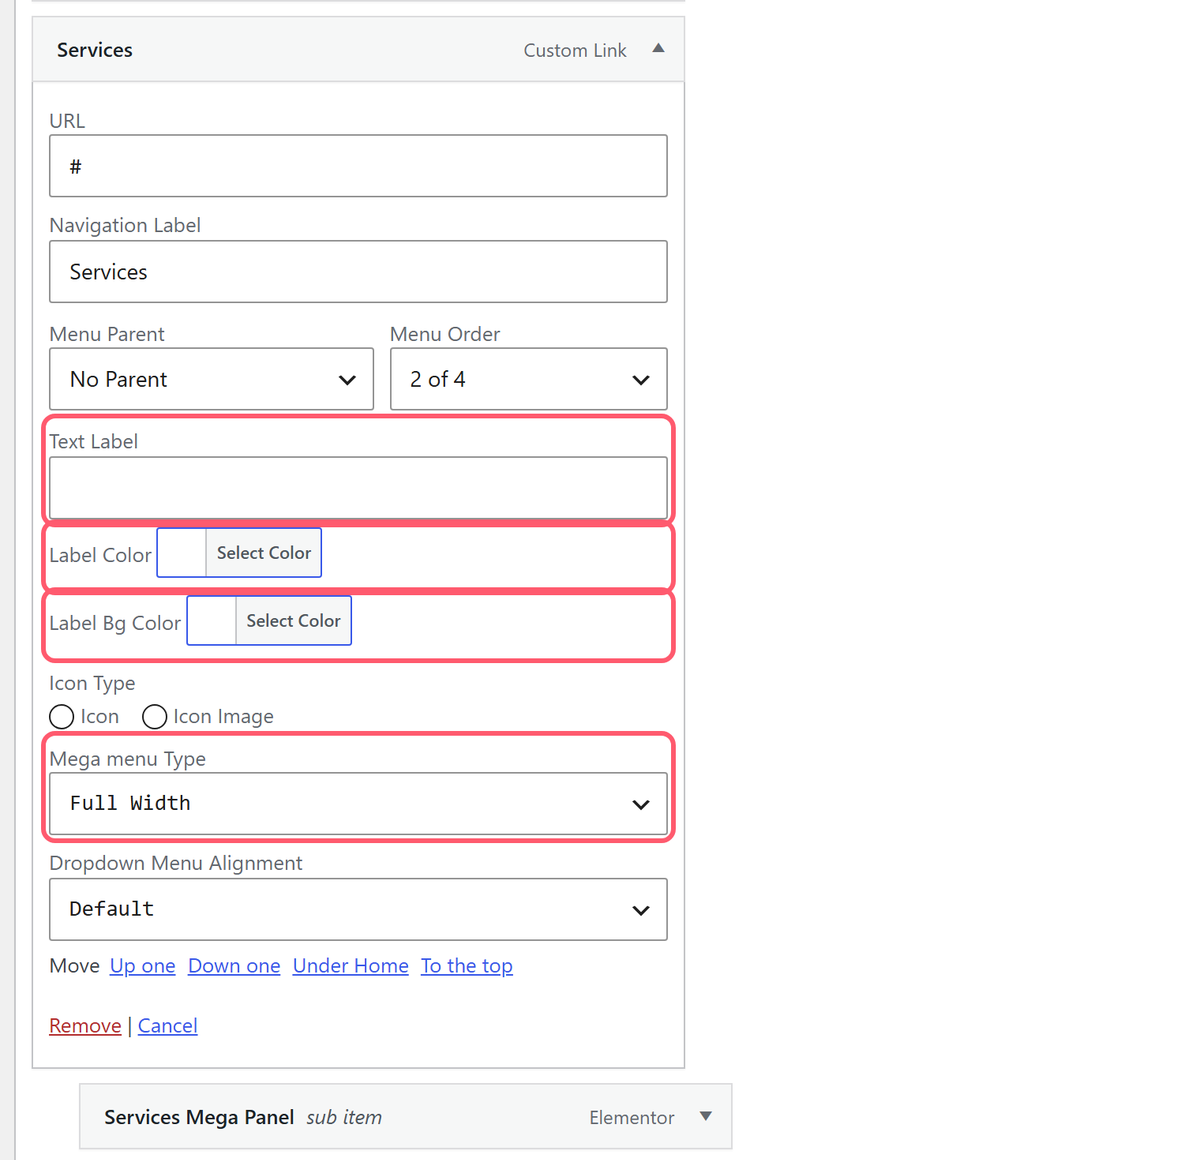This screenshot has height=1160, width=1200.
Task: Click the Cancel link
Action: pos(168,1026)
